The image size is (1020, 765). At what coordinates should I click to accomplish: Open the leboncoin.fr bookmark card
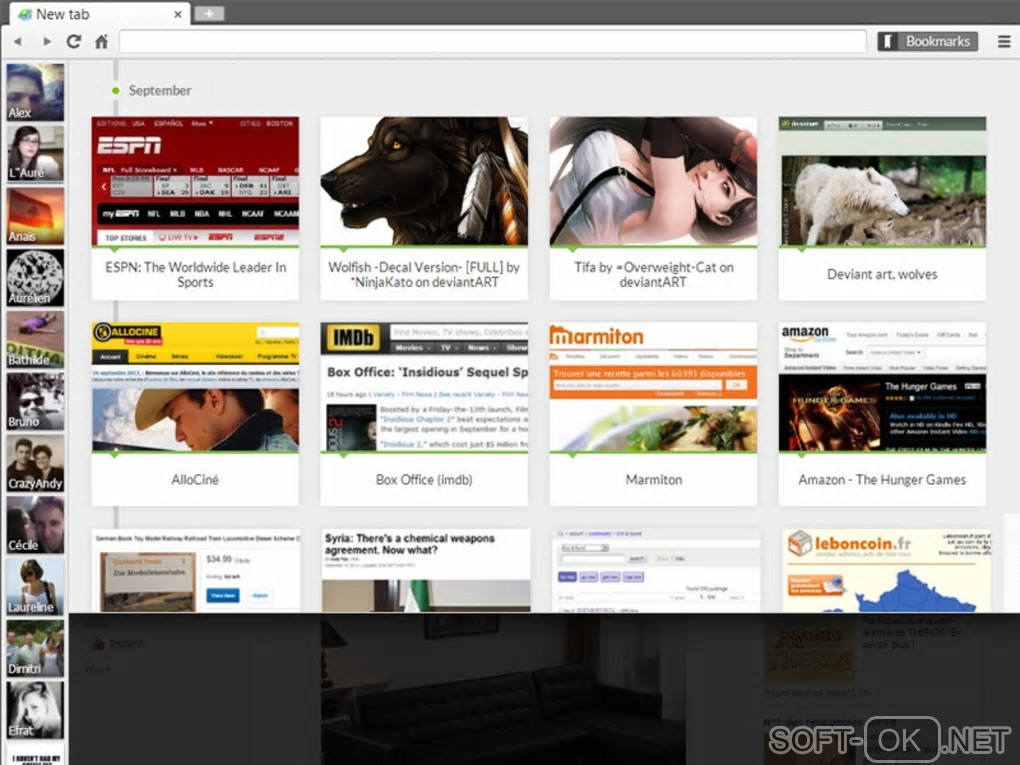pyautogui.click(x=887, y=570)
